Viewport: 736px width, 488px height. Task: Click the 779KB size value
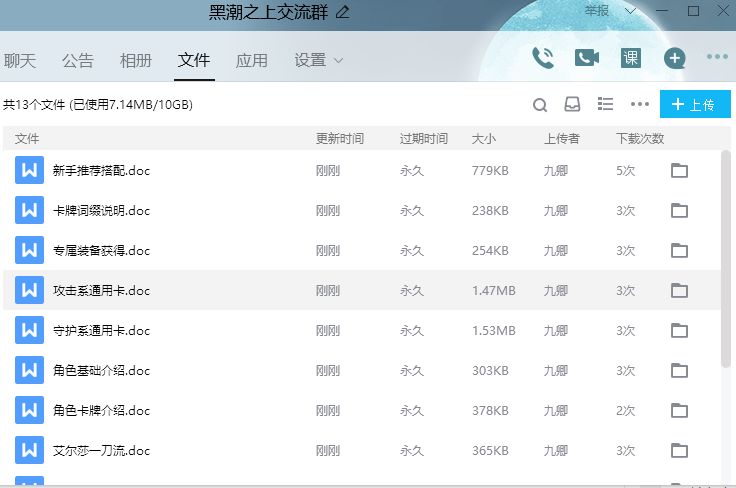point(490,170)
